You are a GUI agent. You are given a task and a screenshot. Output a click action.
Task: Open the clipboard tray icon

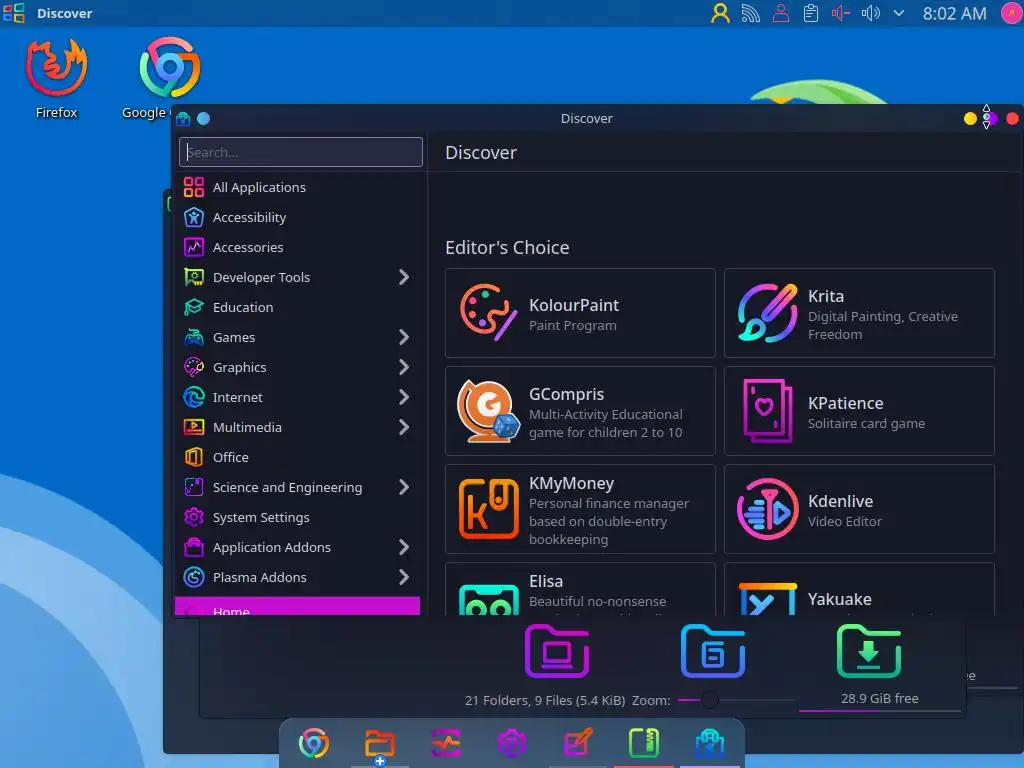pos(810,13)
